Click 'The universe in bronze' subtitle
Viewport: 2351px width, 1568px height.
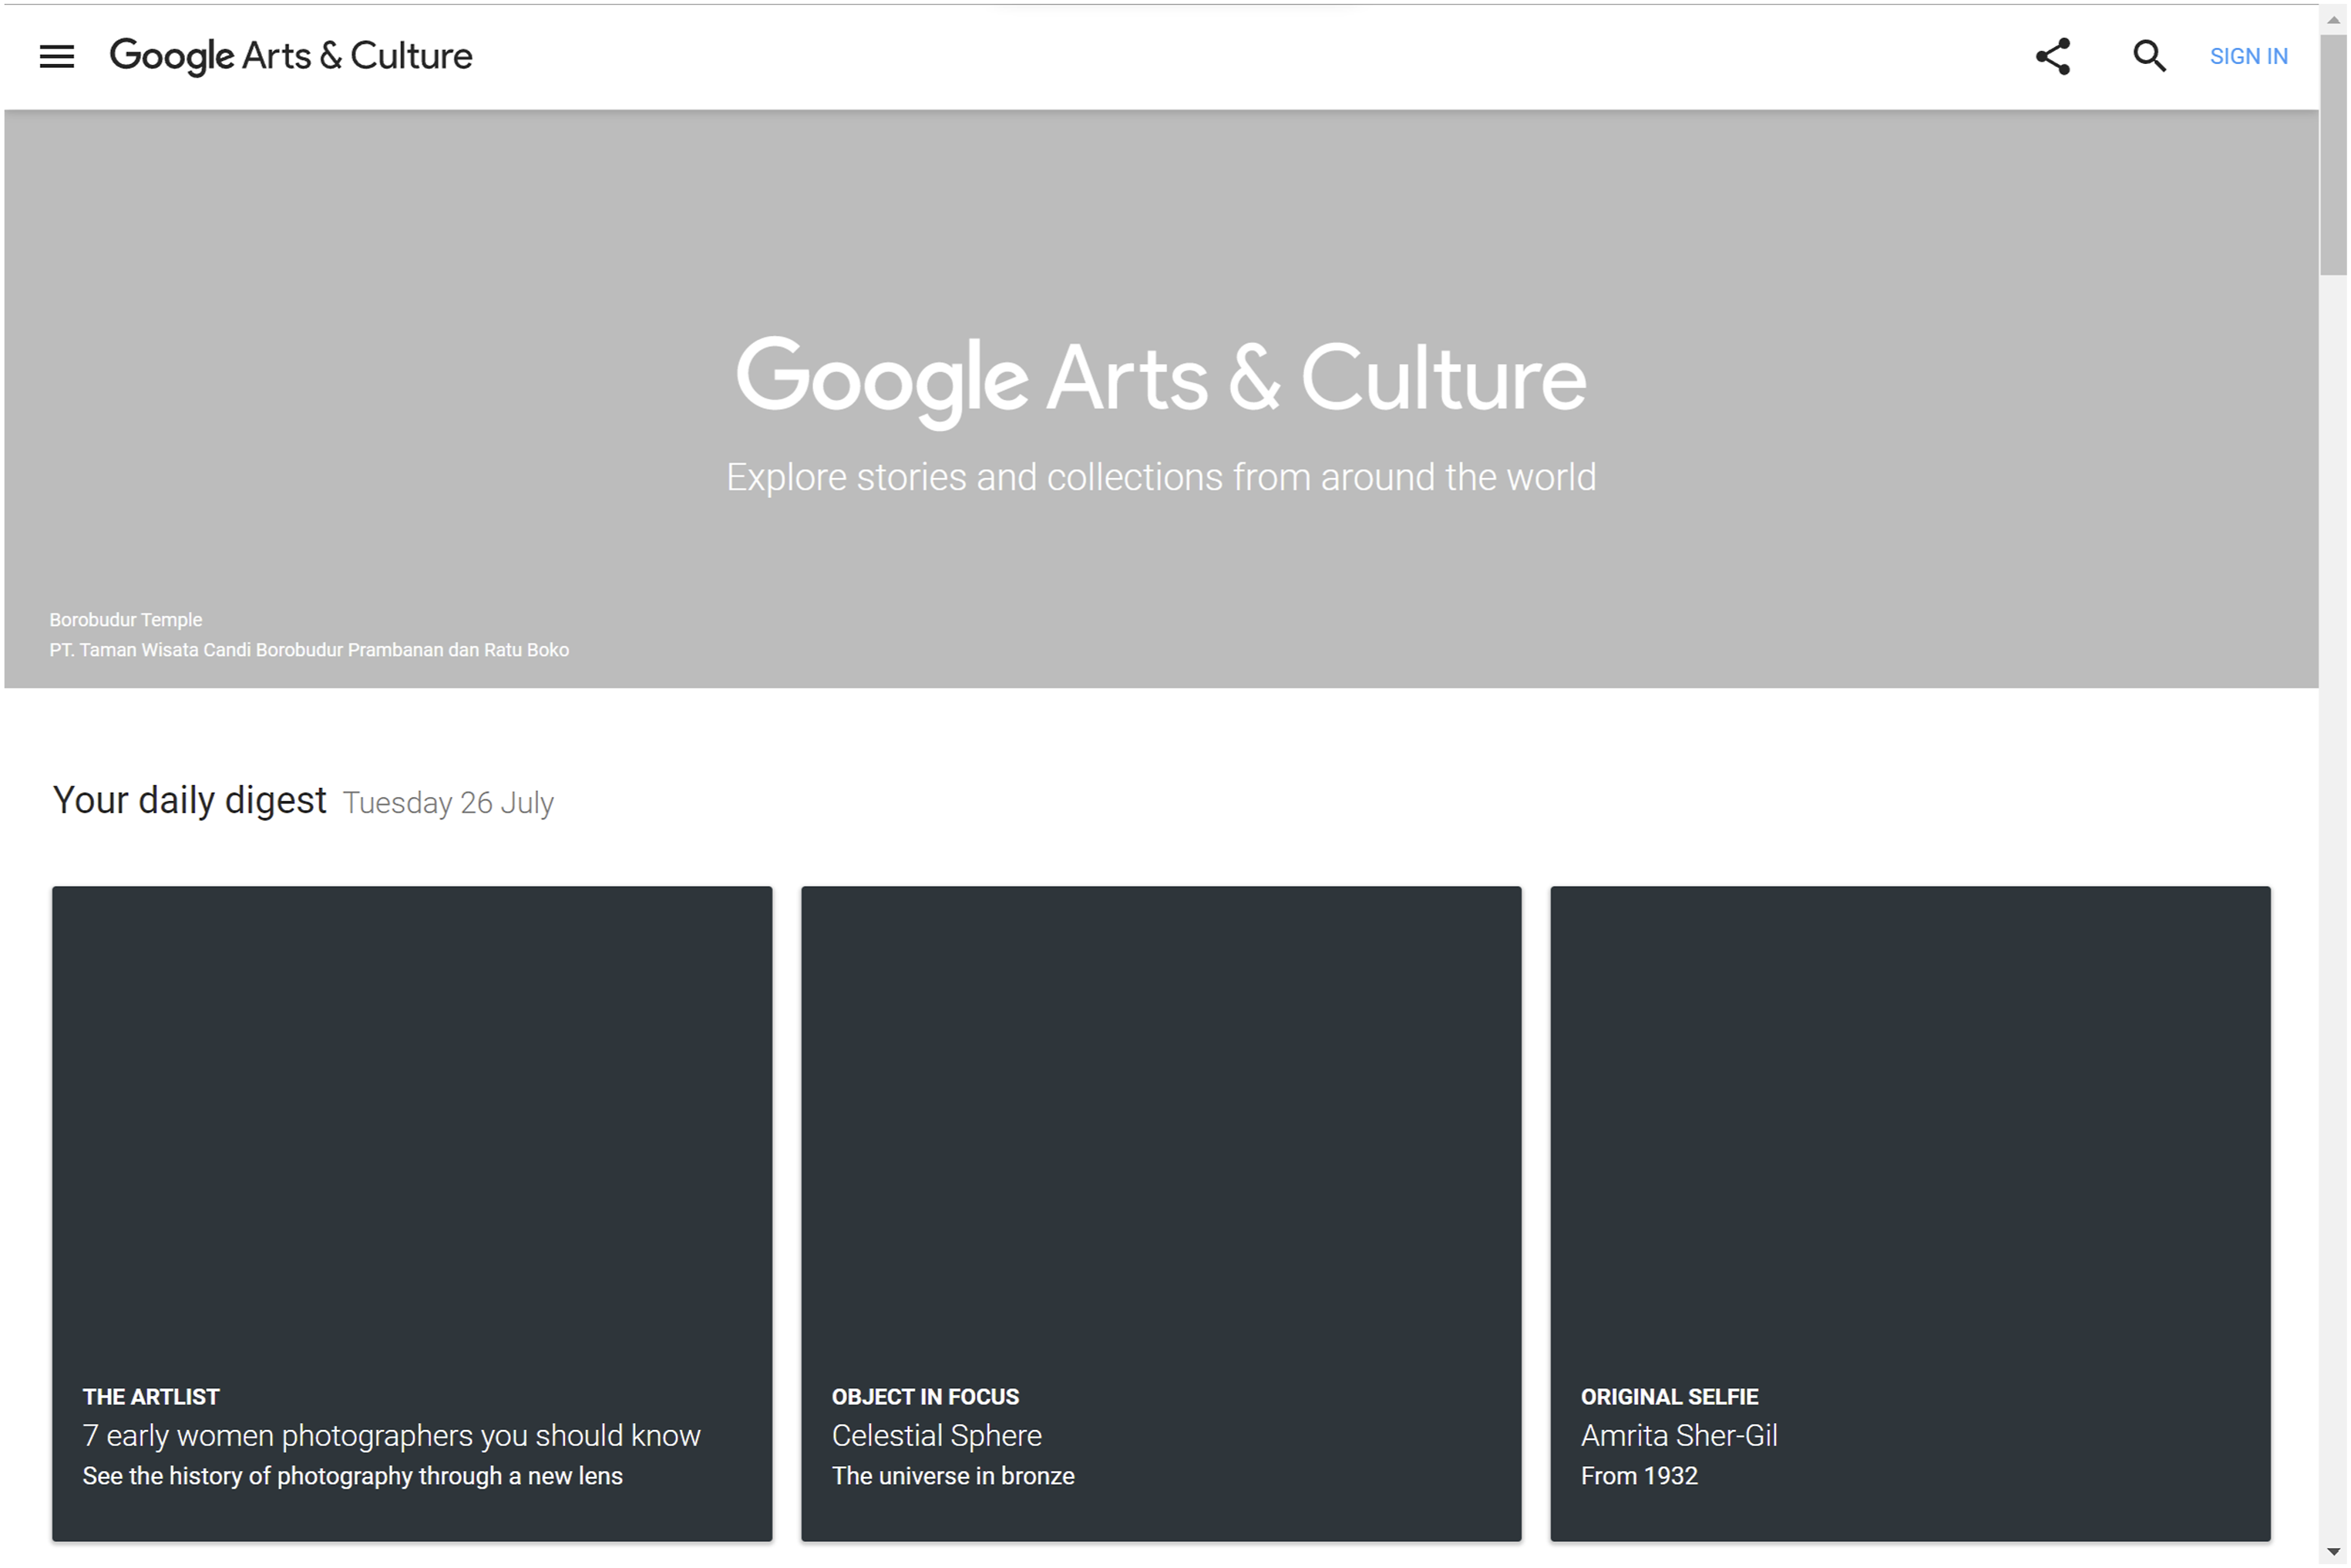pos(953,1476)
